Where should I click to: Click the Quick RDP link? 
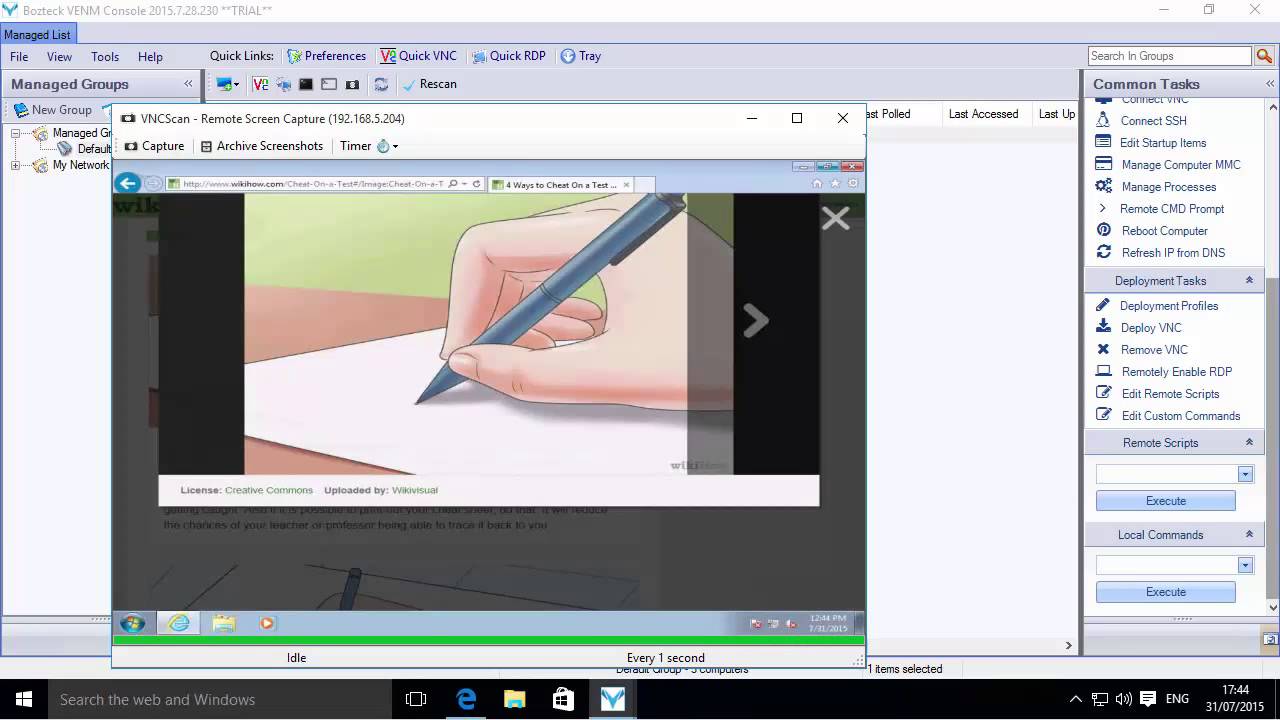[509, 56]
